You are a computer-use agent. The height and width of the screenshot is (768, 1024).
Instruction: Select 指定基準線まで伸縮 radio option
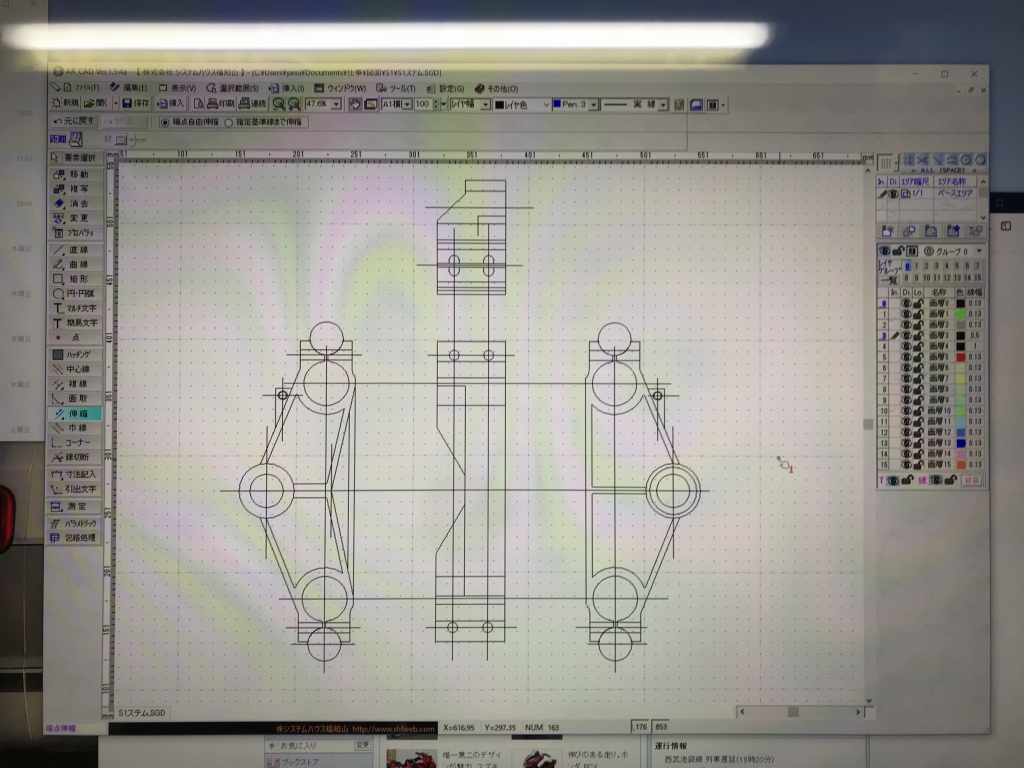coord(229,122)
